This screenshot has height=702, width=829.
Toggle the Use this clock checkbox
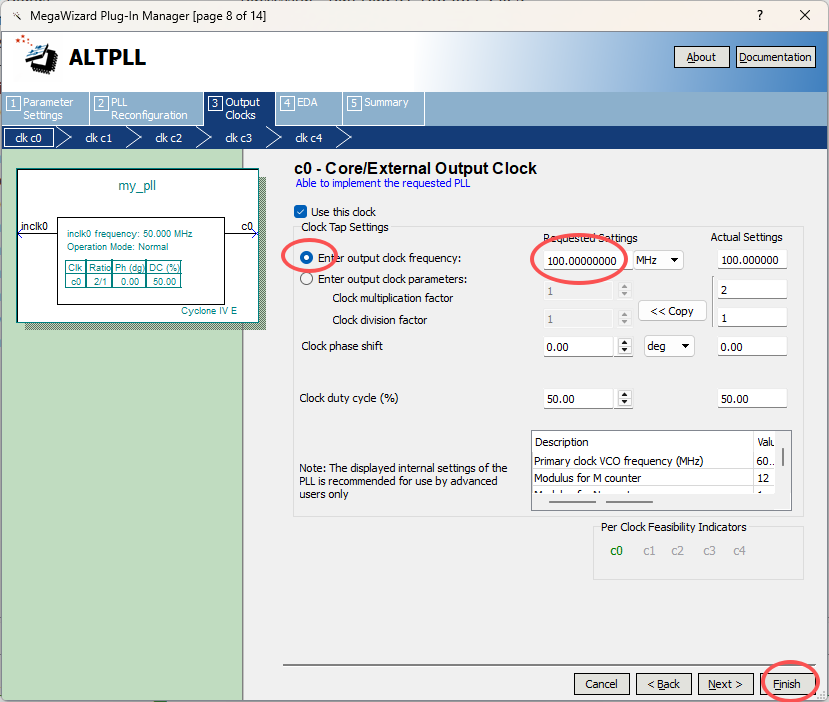(300, 212)
